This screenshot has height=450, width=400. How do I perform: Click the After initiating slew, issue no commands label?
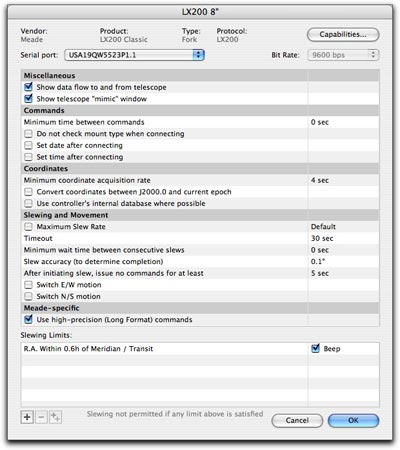[113, 273]
